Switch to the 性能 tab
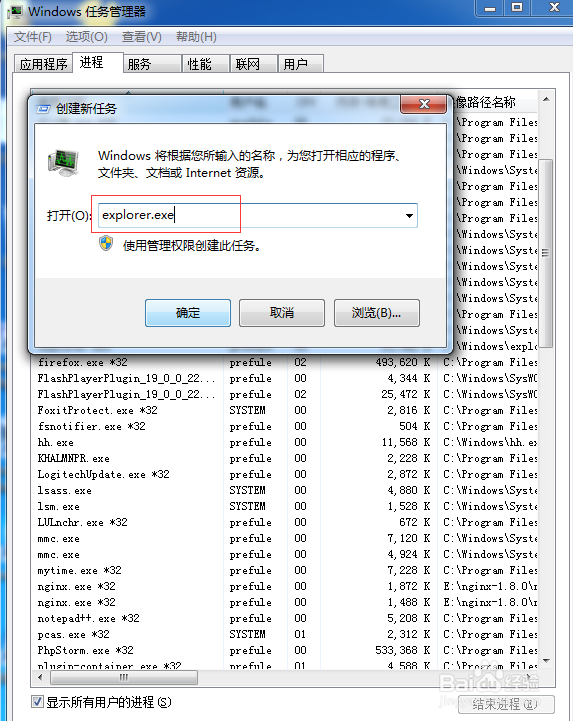Image resolution: width=573 pixels, height=721 pixels. [206, 64]
